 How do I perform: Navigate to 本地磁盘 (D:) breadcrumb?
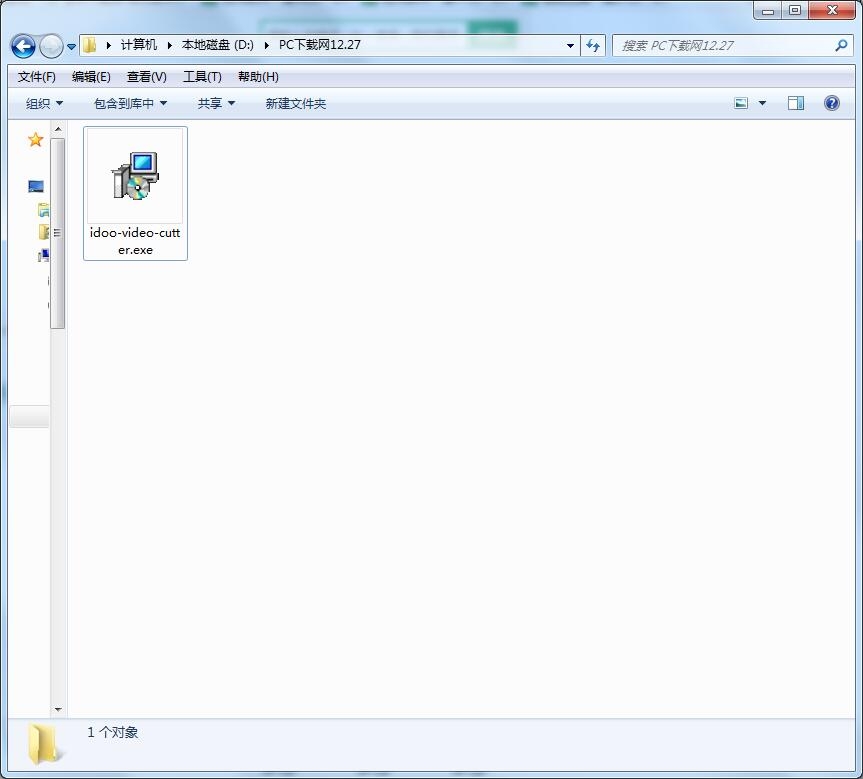click(217, 45)
